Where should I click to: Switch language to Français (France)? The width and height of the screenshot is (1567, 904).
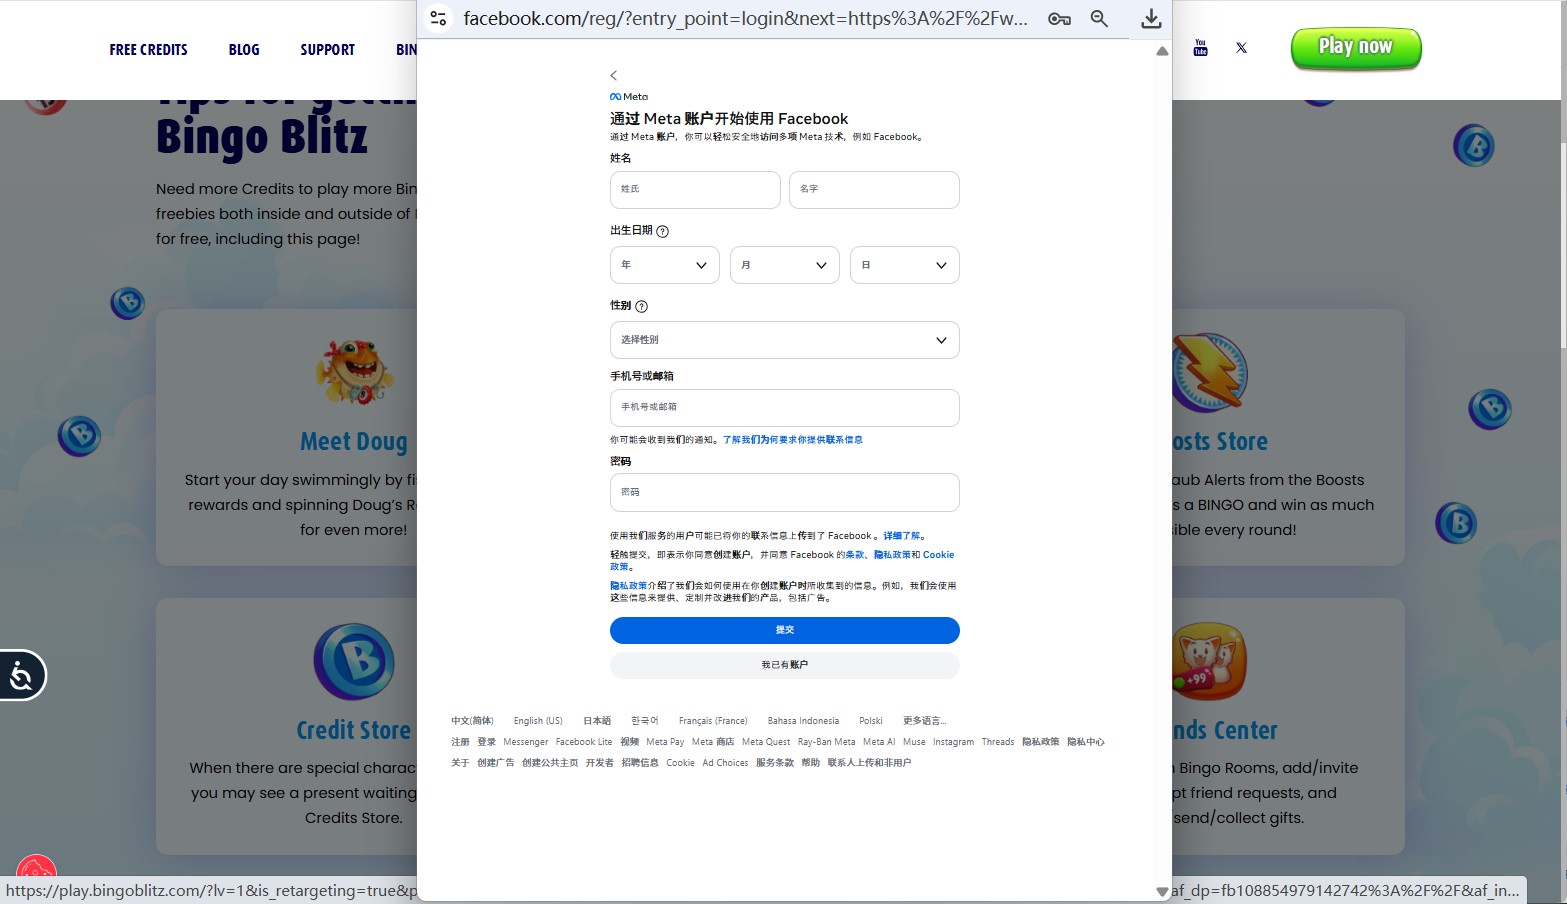point(713,721)
